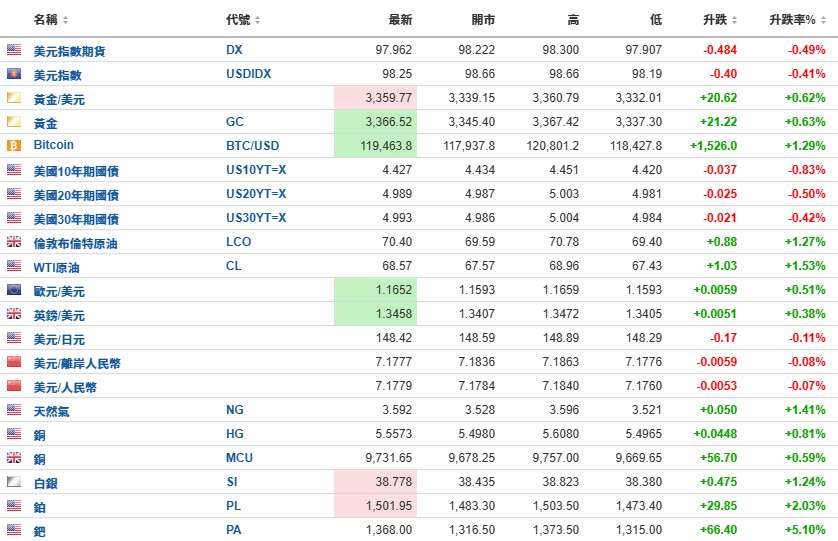
Task: Click the UK flag icon beside 英鎊/美元
Action: [x=14, y=314]
